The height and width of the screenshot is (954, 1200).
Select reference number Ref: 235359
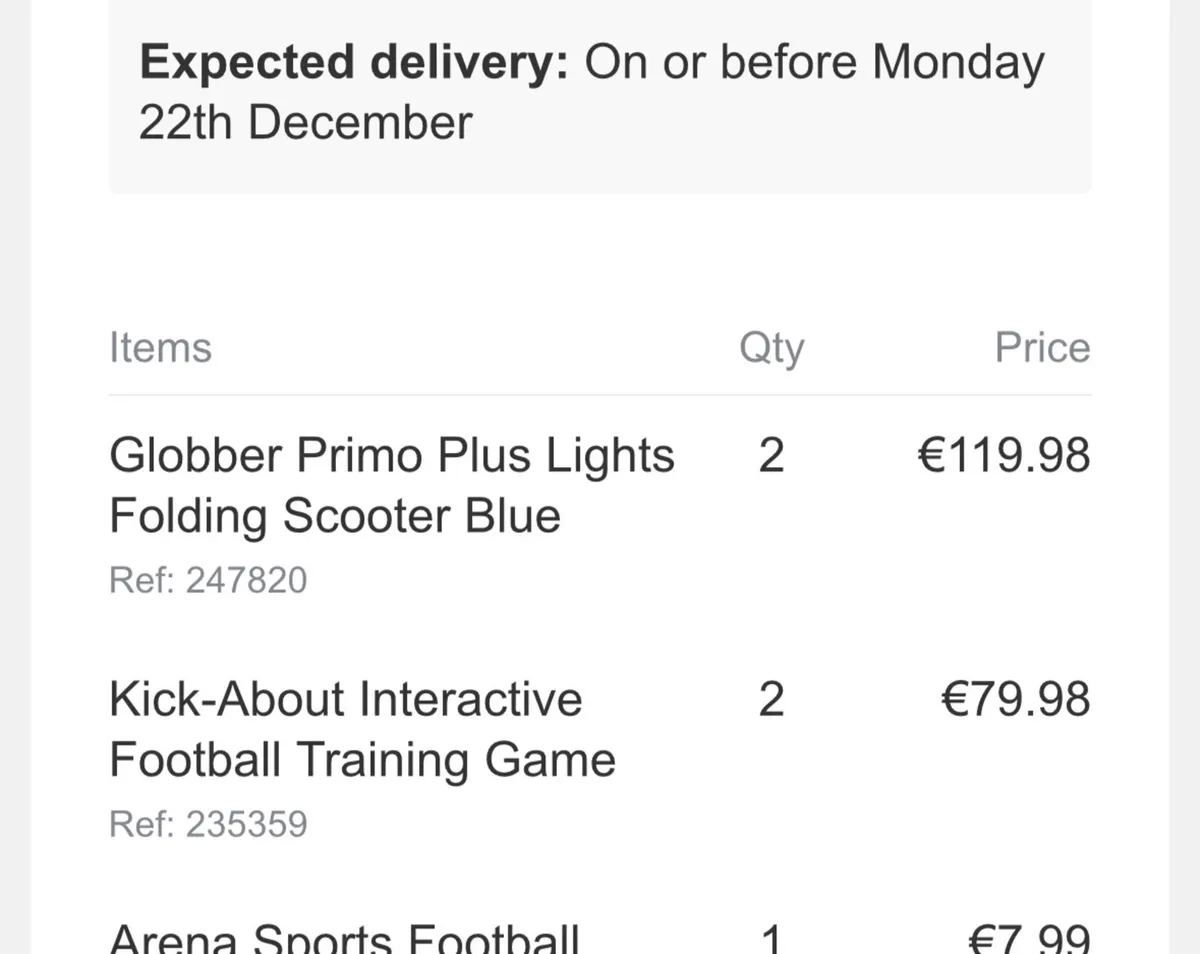point(208,824)
